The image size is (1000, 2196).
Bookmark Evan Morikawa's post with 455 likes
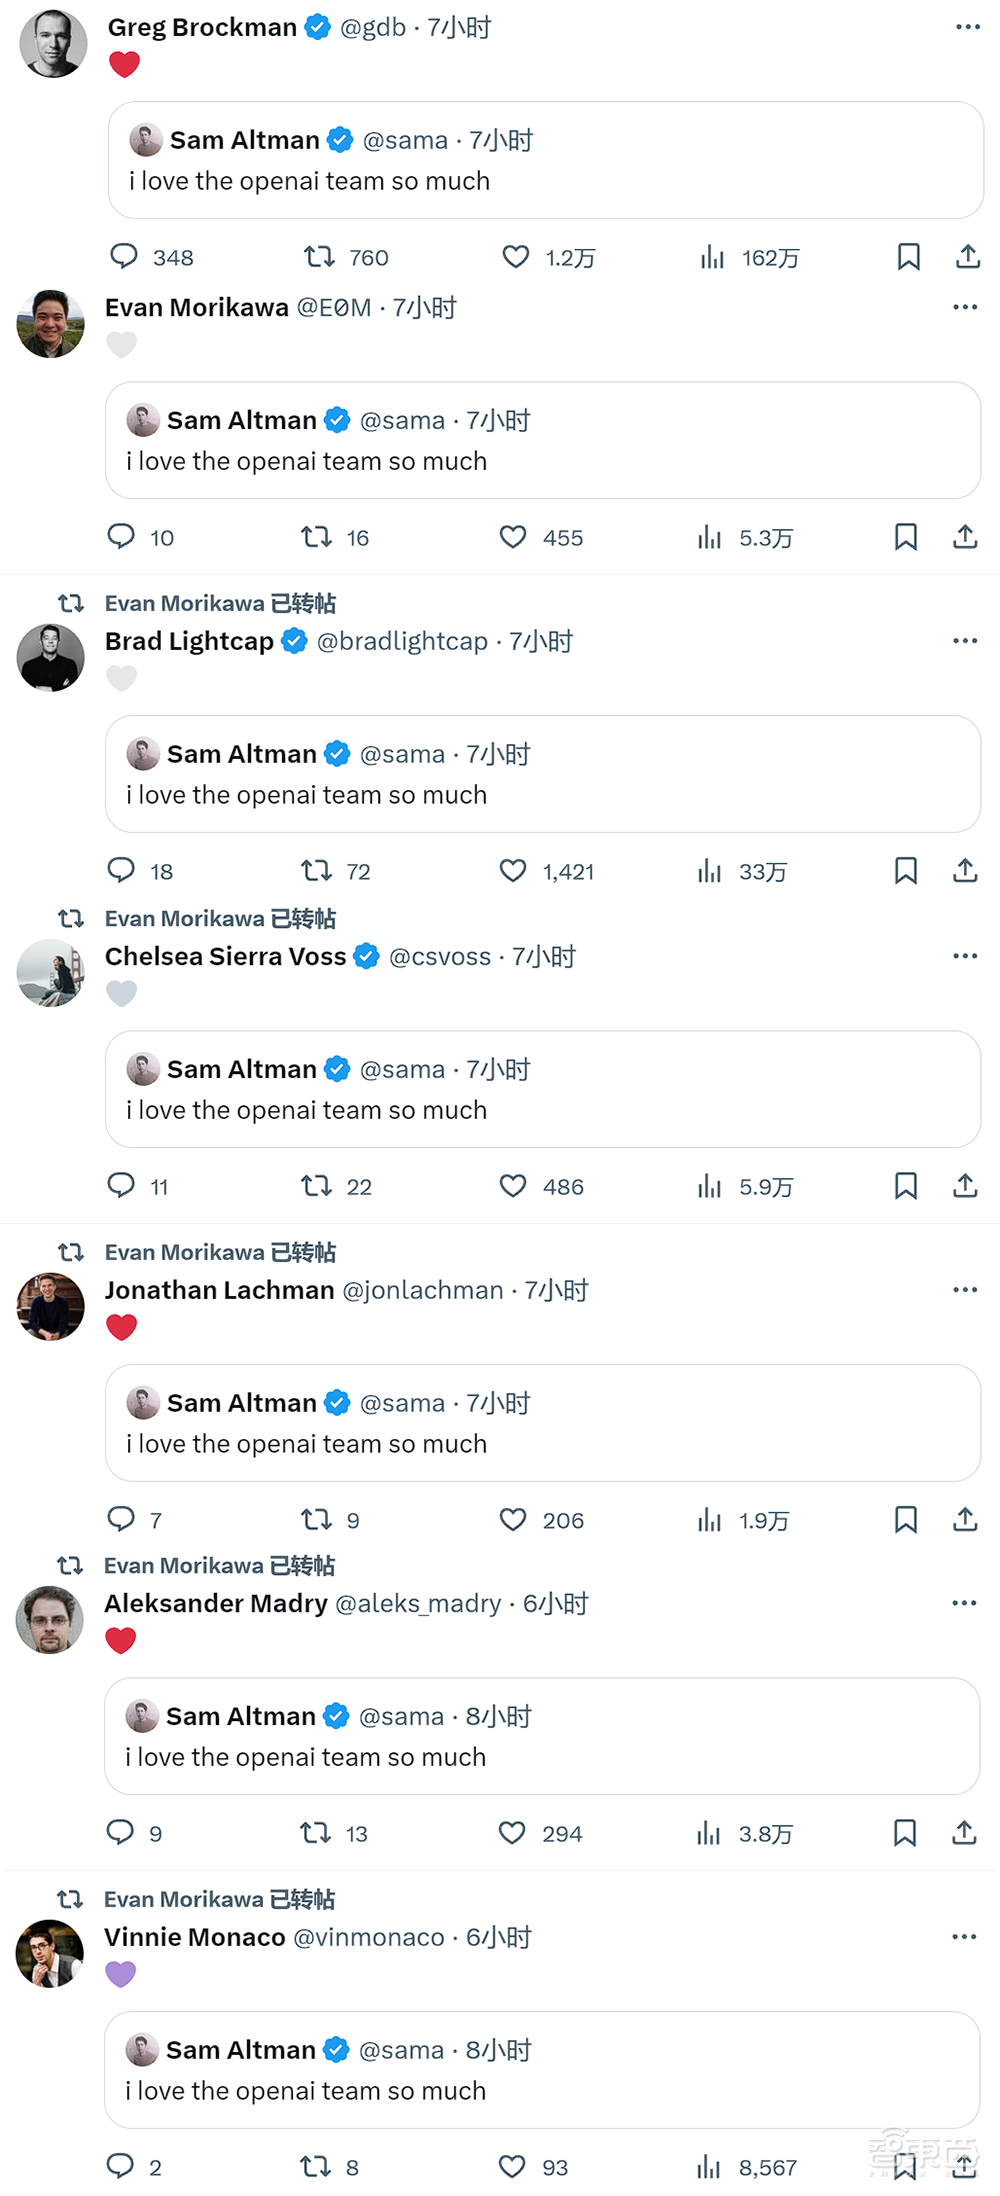coord(906,537)
